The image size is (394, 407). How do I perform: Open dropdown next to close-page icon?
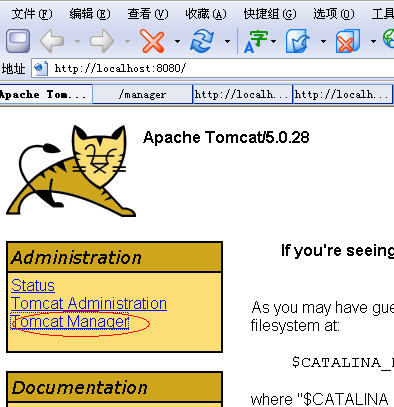coord(374,42)
